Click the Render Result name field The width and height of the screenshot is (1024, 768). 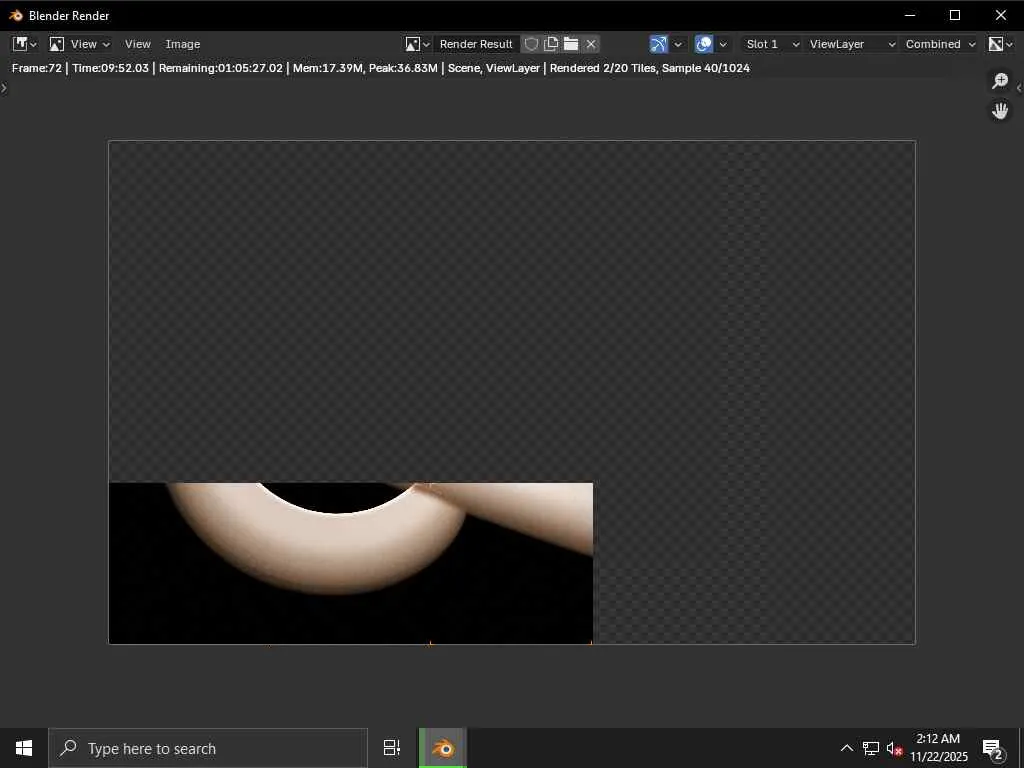pyautogui.click(x=476, y=44)
